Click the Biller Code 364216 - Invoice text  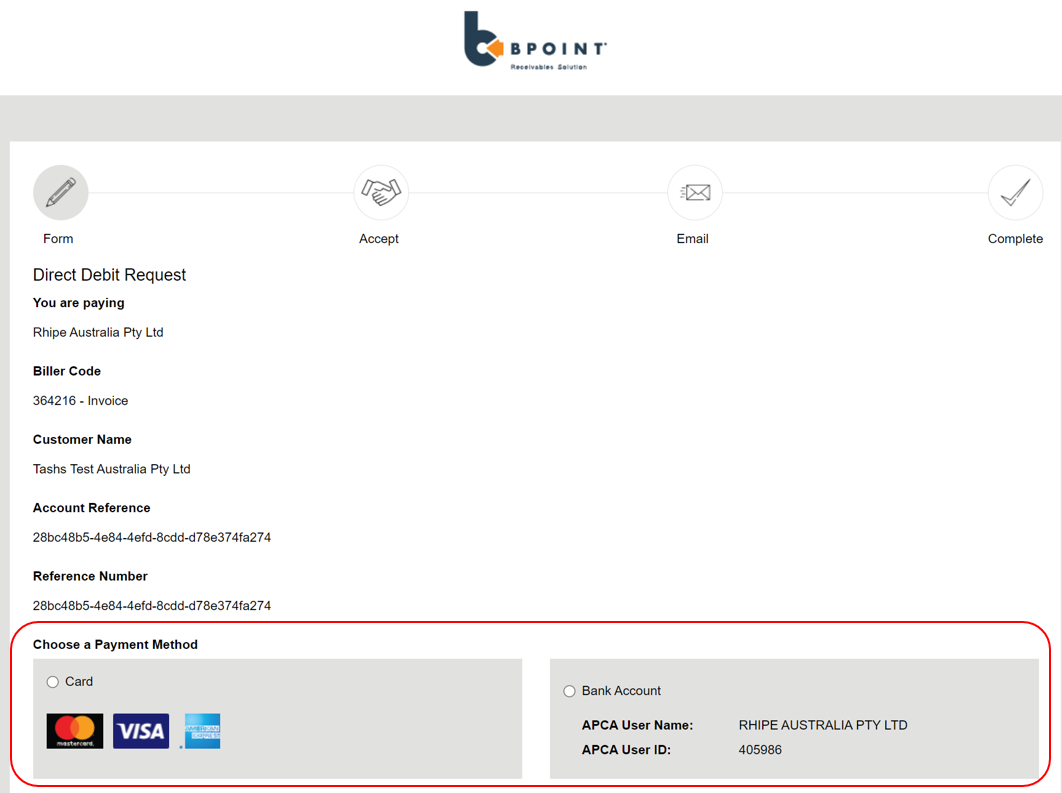point(80,400)
